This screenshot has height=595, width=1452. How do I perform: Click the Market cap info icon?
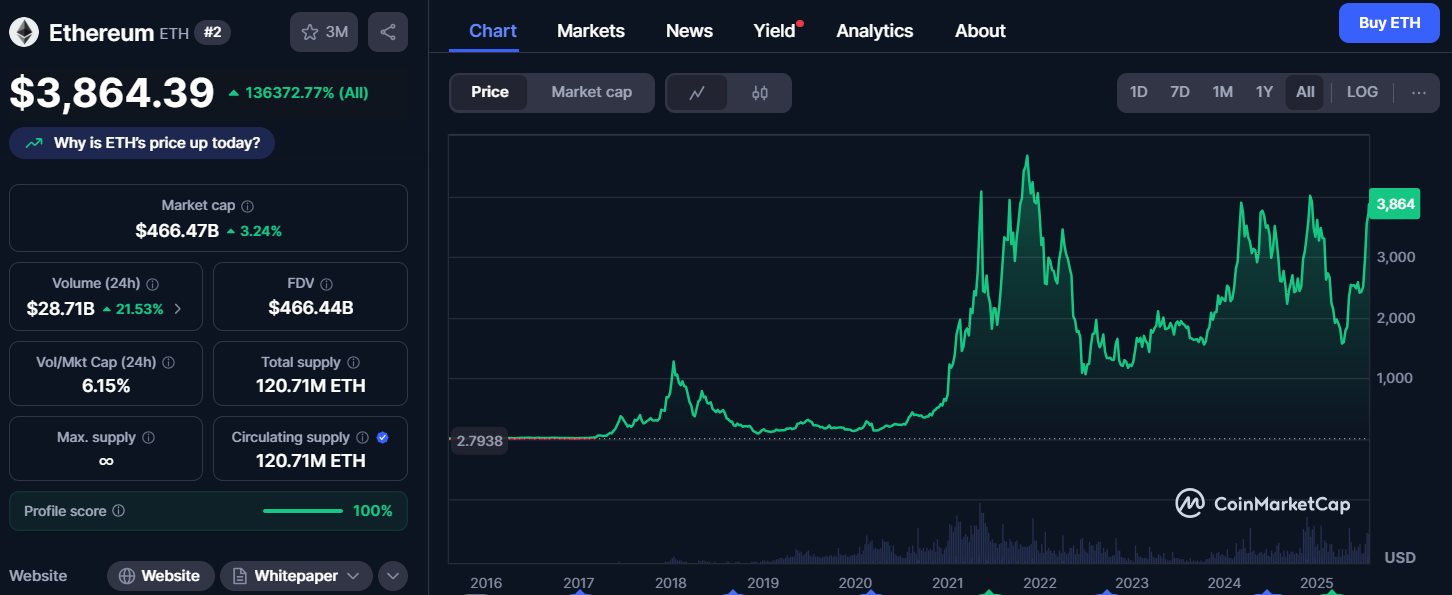pos(248,206)
